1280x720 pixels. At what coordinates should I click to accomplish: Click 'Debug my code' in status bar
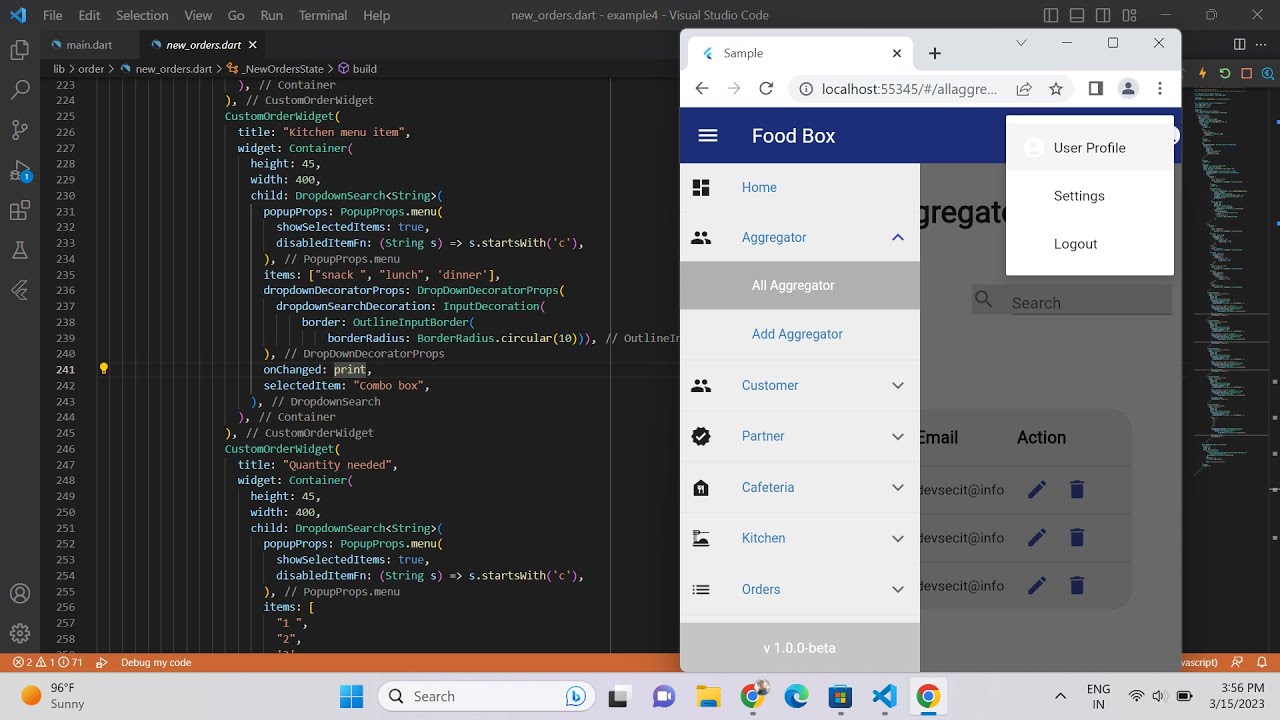[x=156, y=662]
